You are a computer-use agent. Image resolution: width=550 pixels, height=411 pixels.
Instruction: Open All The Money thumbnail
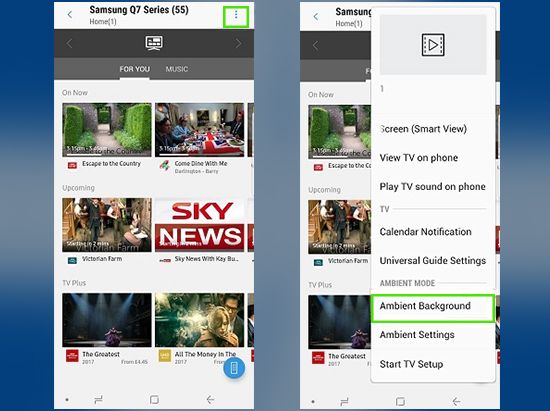(200, 320)
